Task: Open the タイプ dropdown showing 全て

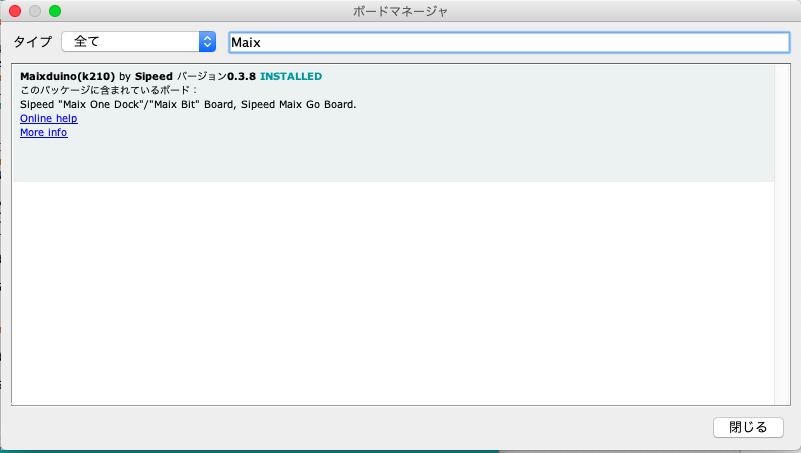Action: coord(130,42)
